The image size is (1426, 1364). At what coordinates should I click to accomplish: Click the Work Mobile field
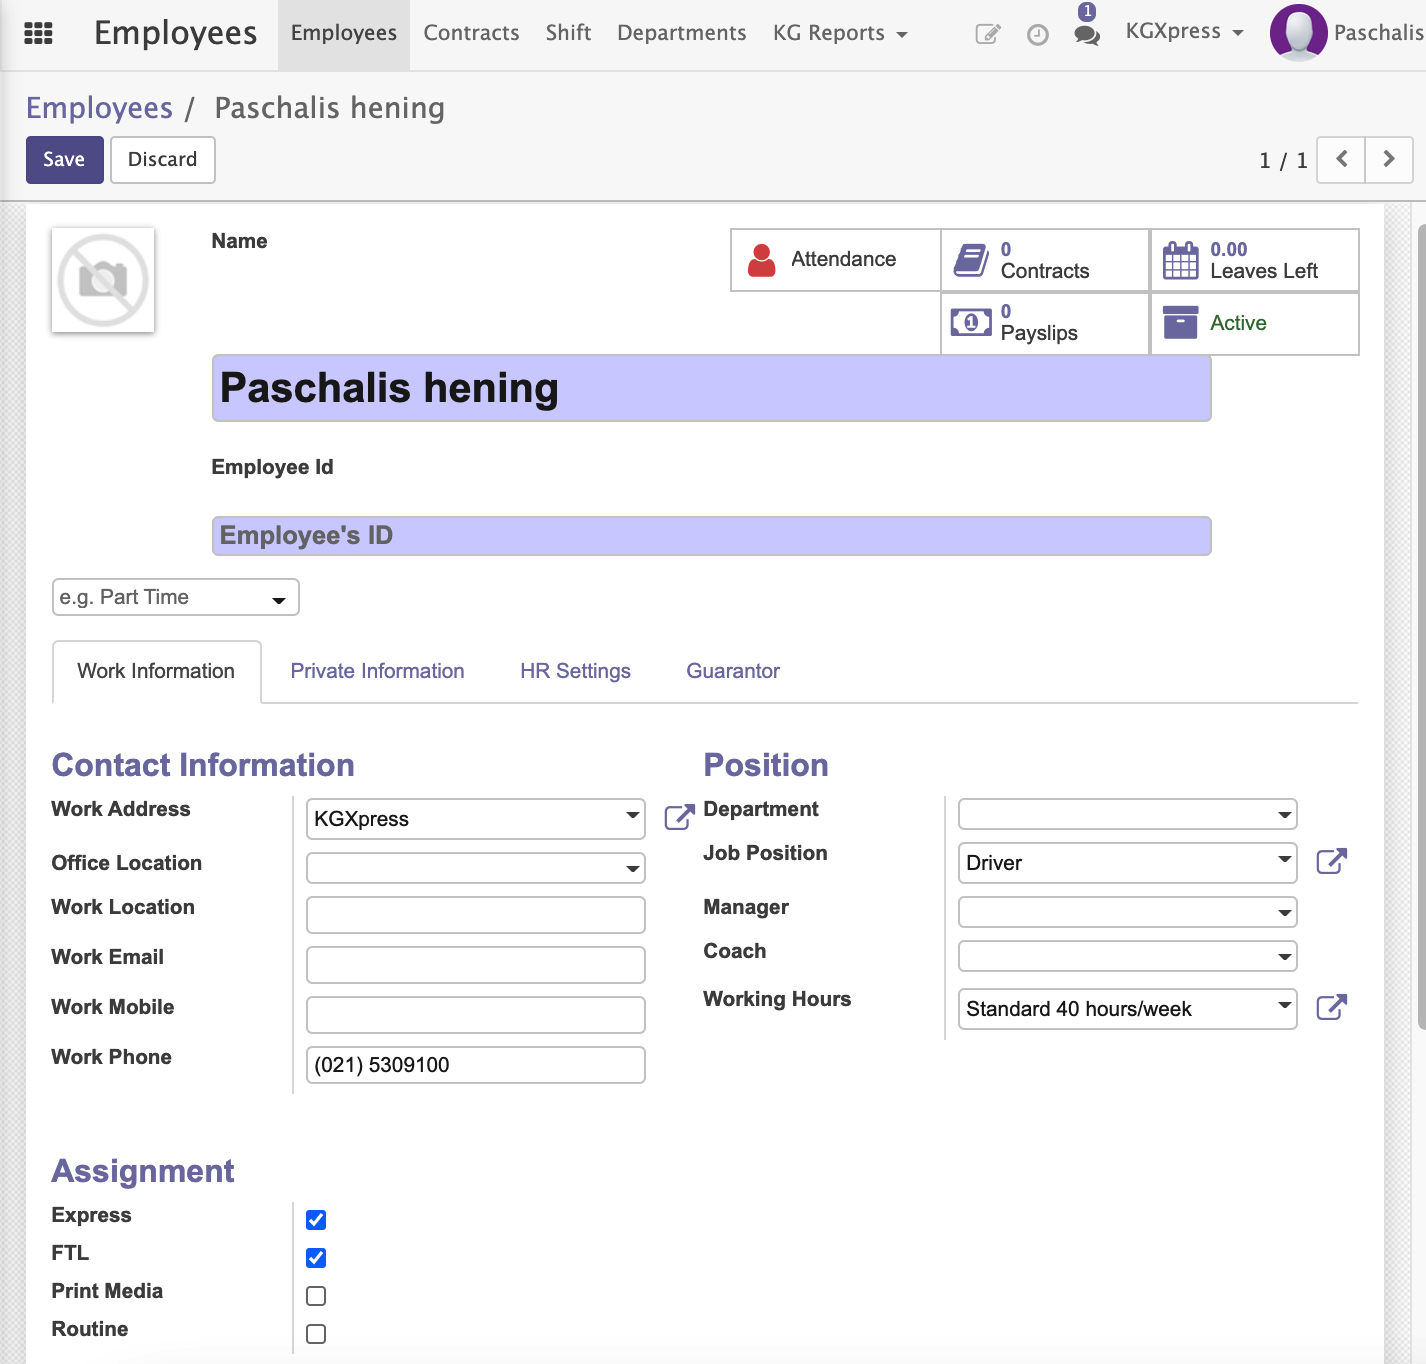click(x=475, y=1015)
